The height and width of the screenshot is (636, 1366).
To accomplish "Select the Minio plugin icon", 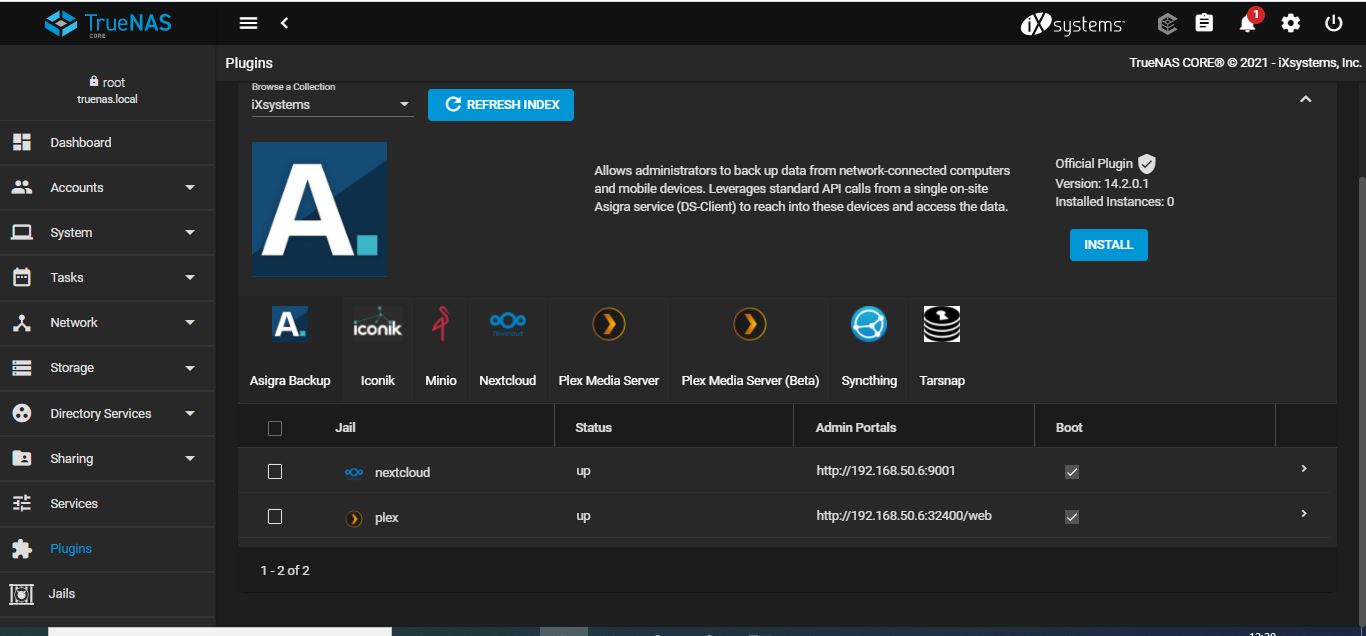I will coord(440,324).
